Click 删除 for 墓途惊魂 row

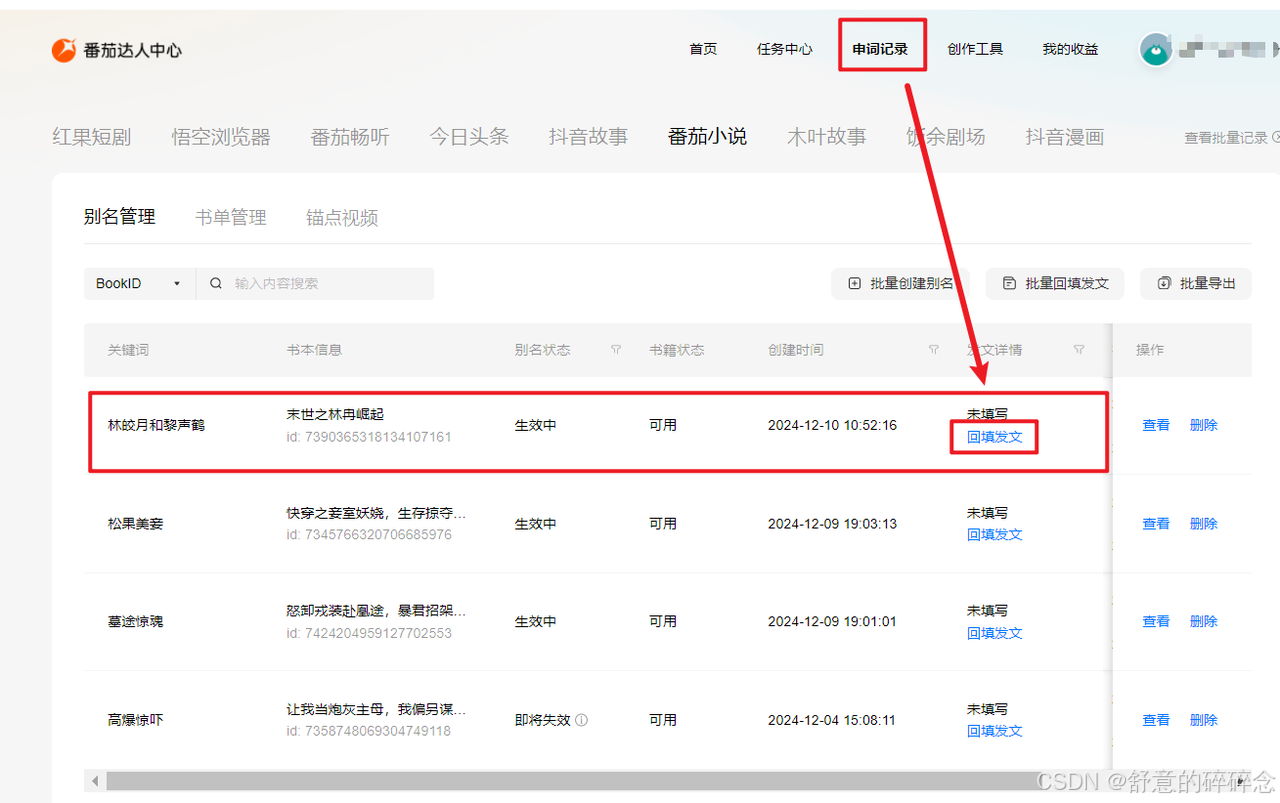(x=1204, y=622)
